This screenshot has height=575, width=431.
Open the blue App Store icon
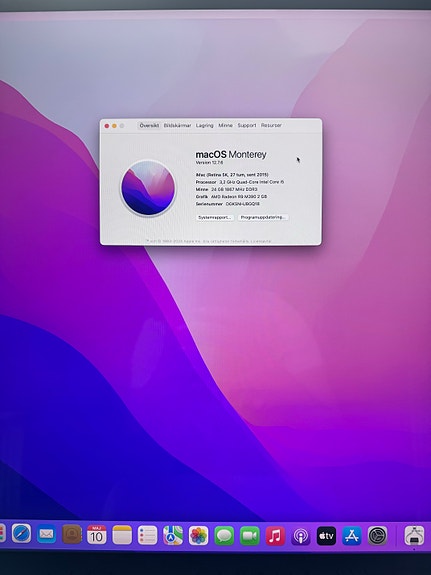pos(352,536)
